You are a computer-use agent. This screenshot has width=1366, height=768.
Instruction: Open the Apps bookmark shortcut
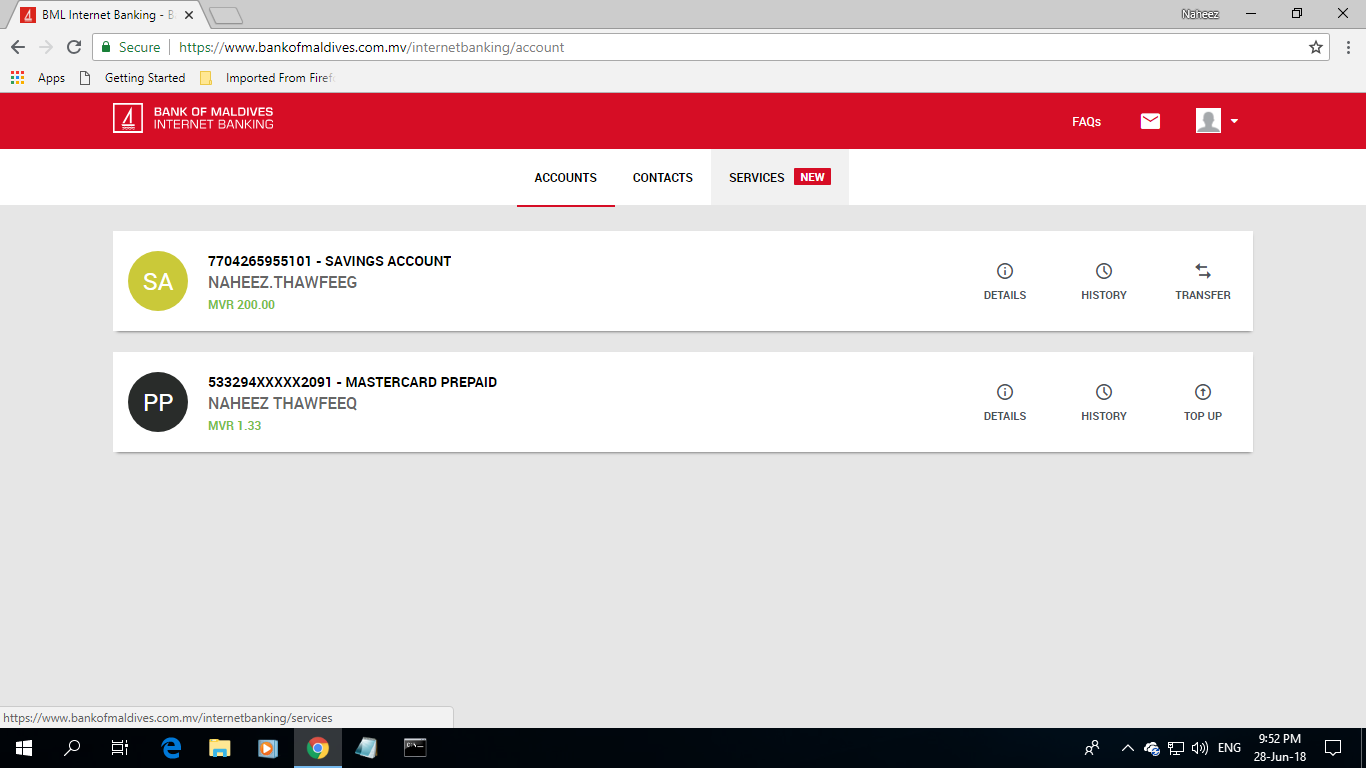pyautogui.click(x=38, y=78)
